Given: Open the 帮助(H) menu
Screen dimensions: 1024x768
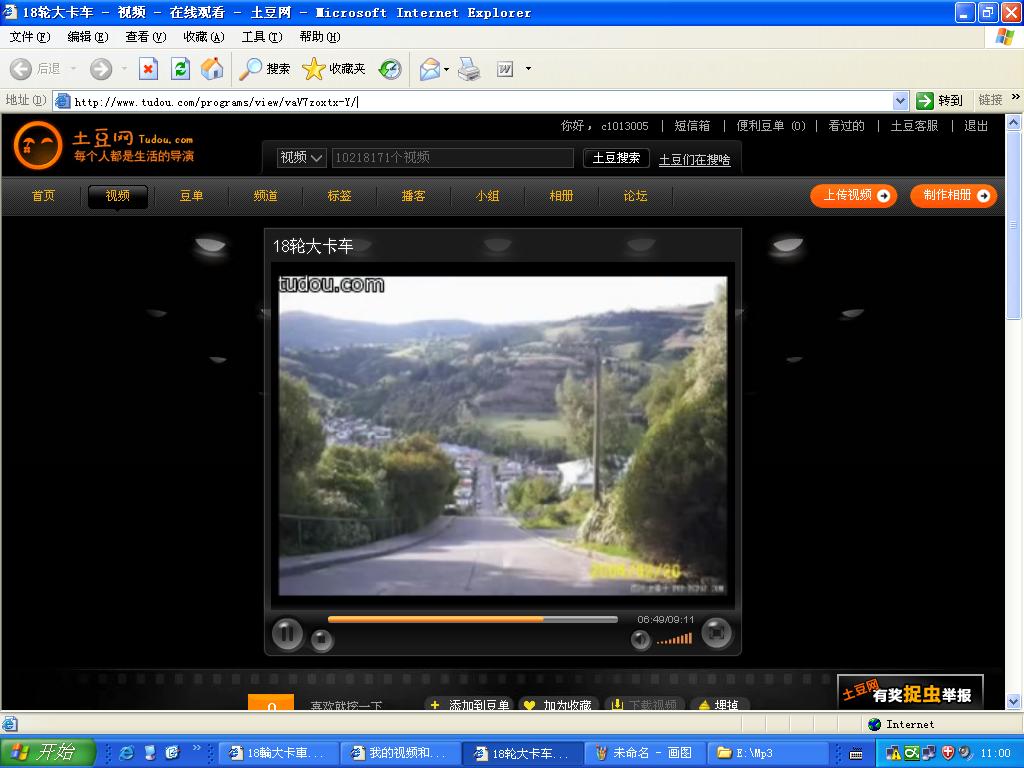Looking at the screenshot, I should [x=320, y=37].
